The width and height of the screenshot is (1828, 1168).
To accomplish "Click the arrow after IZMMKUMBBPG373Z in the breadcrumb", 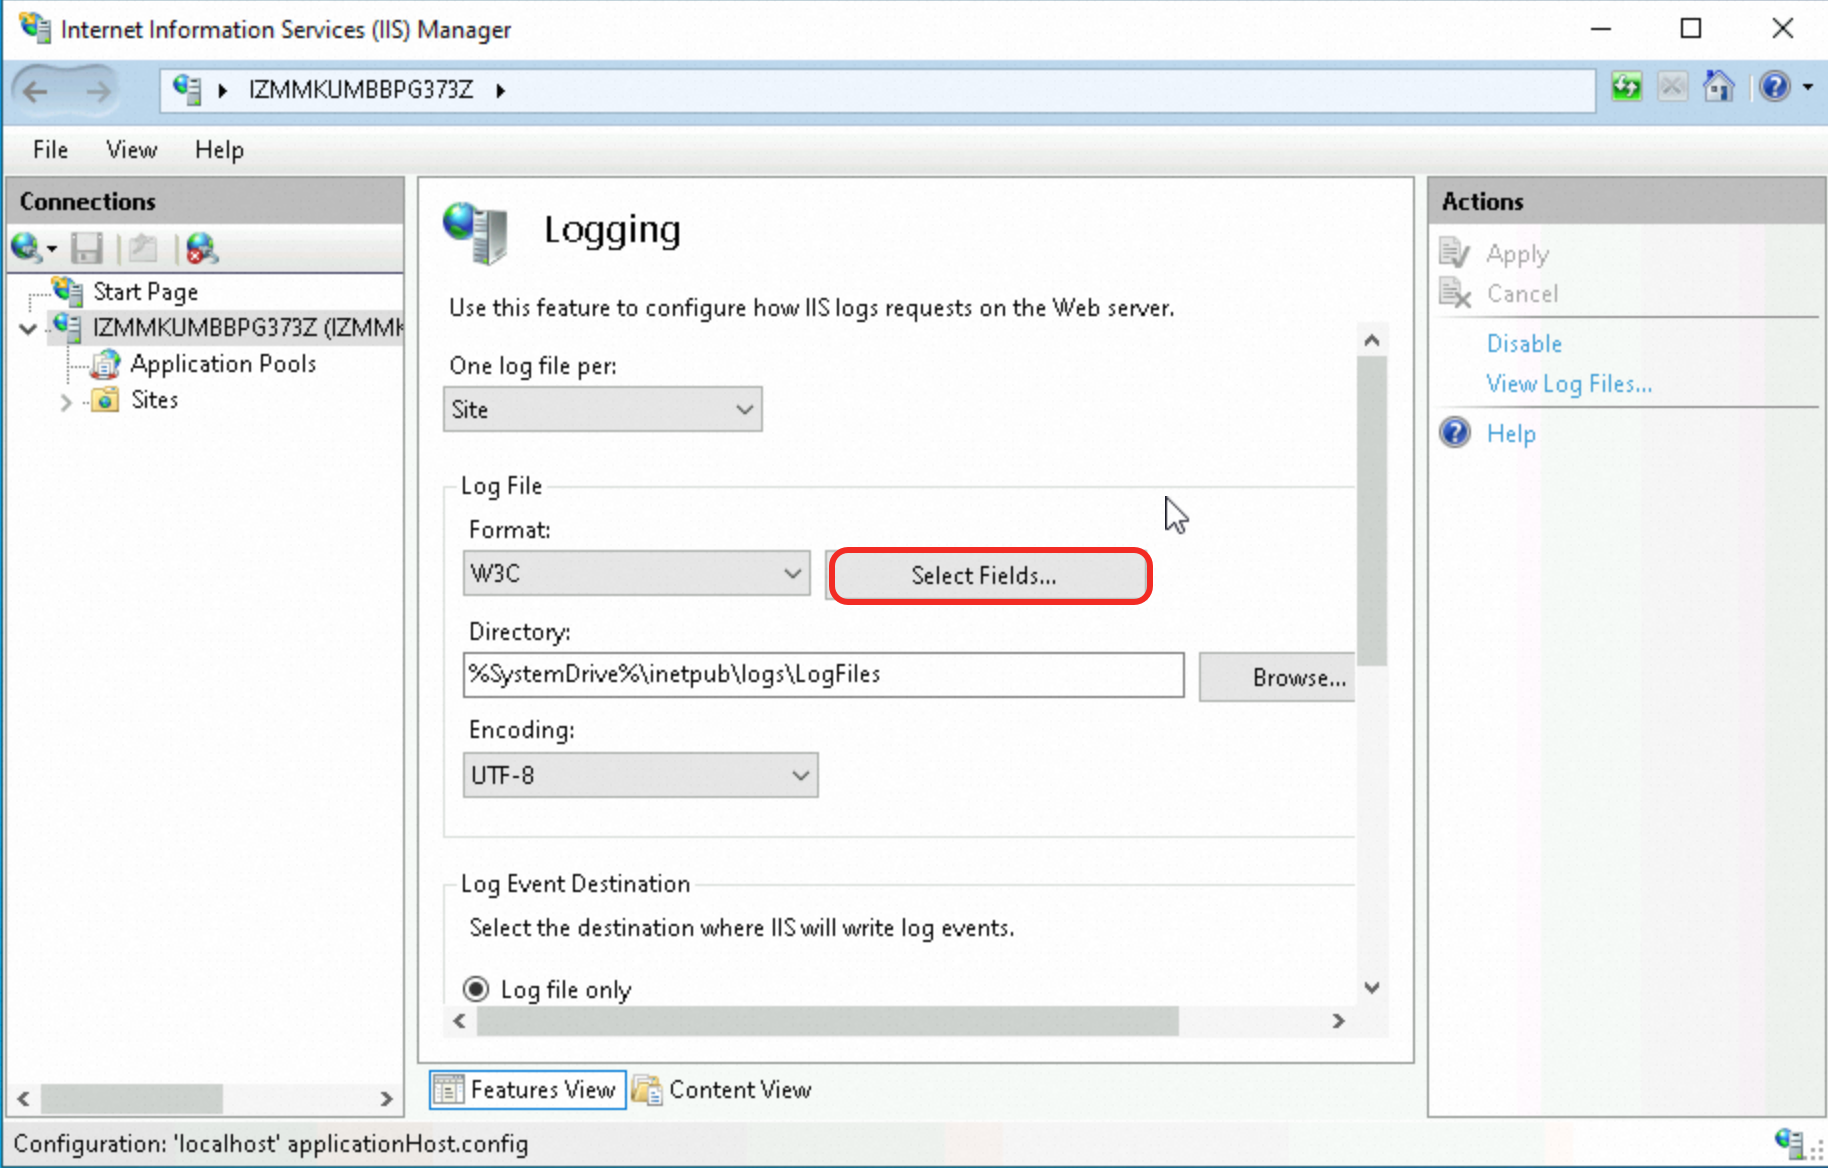I will (501, 91).
